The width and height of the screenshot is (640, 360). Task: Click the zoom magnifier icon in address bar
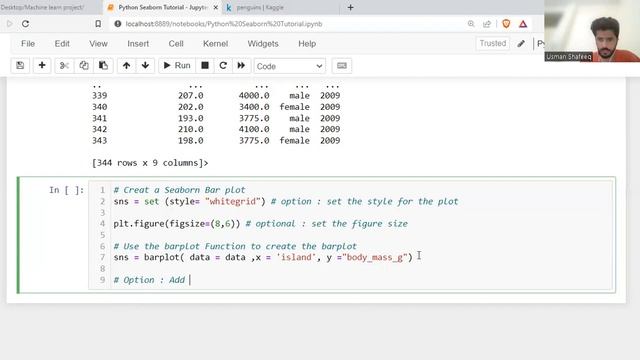[471, 24]
